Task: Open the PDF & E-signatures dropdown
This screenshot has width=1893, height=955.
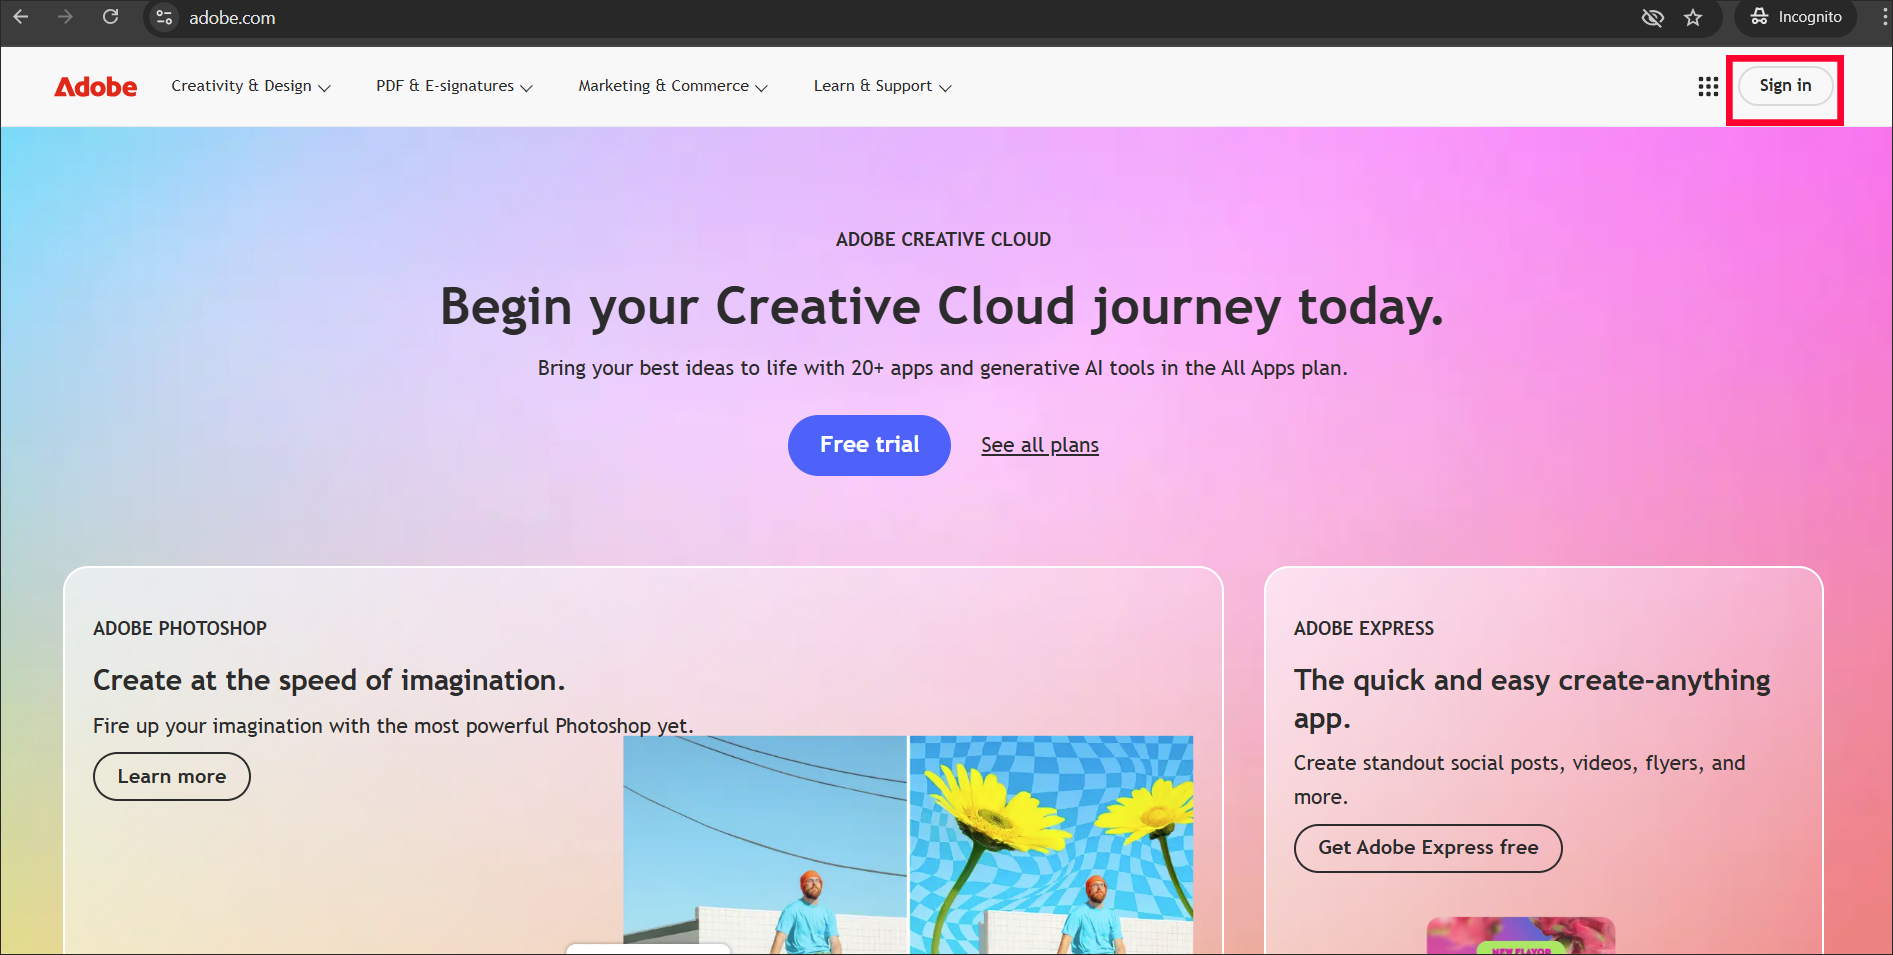Action: 453,86
